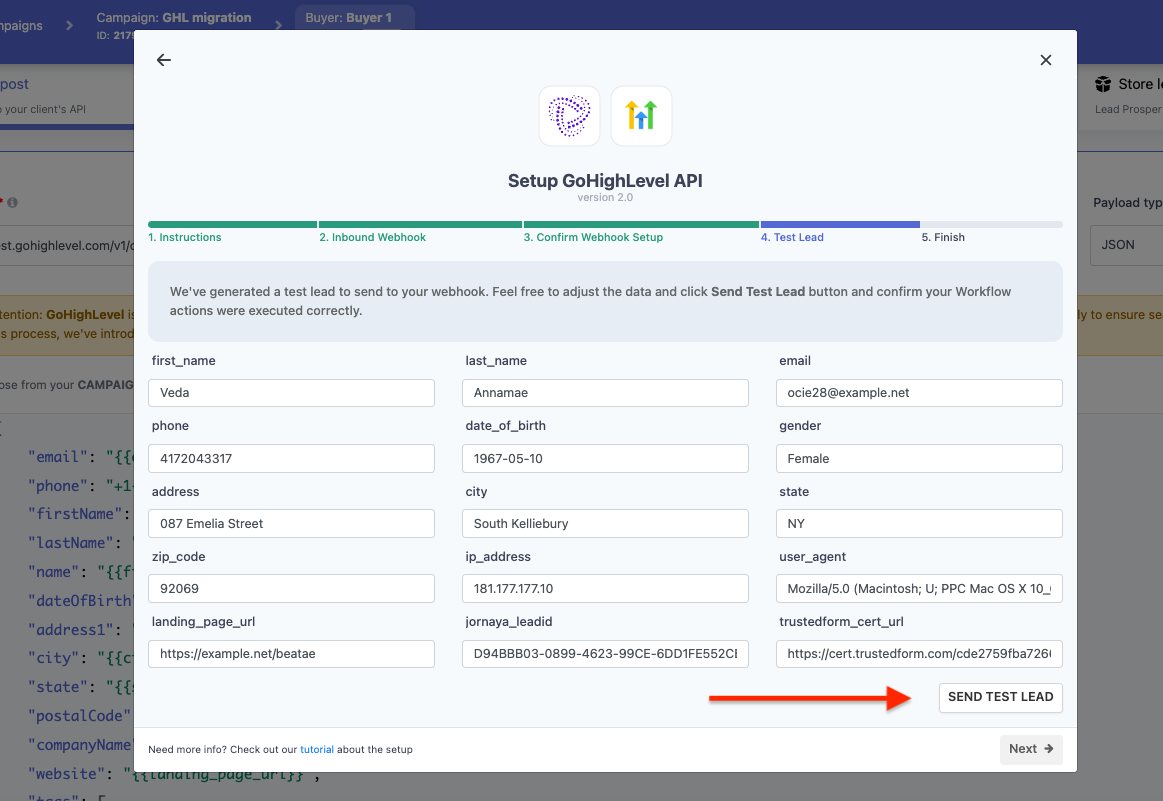1163x801 pixels.
Task: Click the user_agent field with Mozilla/5.0
Action: [919, 589]
